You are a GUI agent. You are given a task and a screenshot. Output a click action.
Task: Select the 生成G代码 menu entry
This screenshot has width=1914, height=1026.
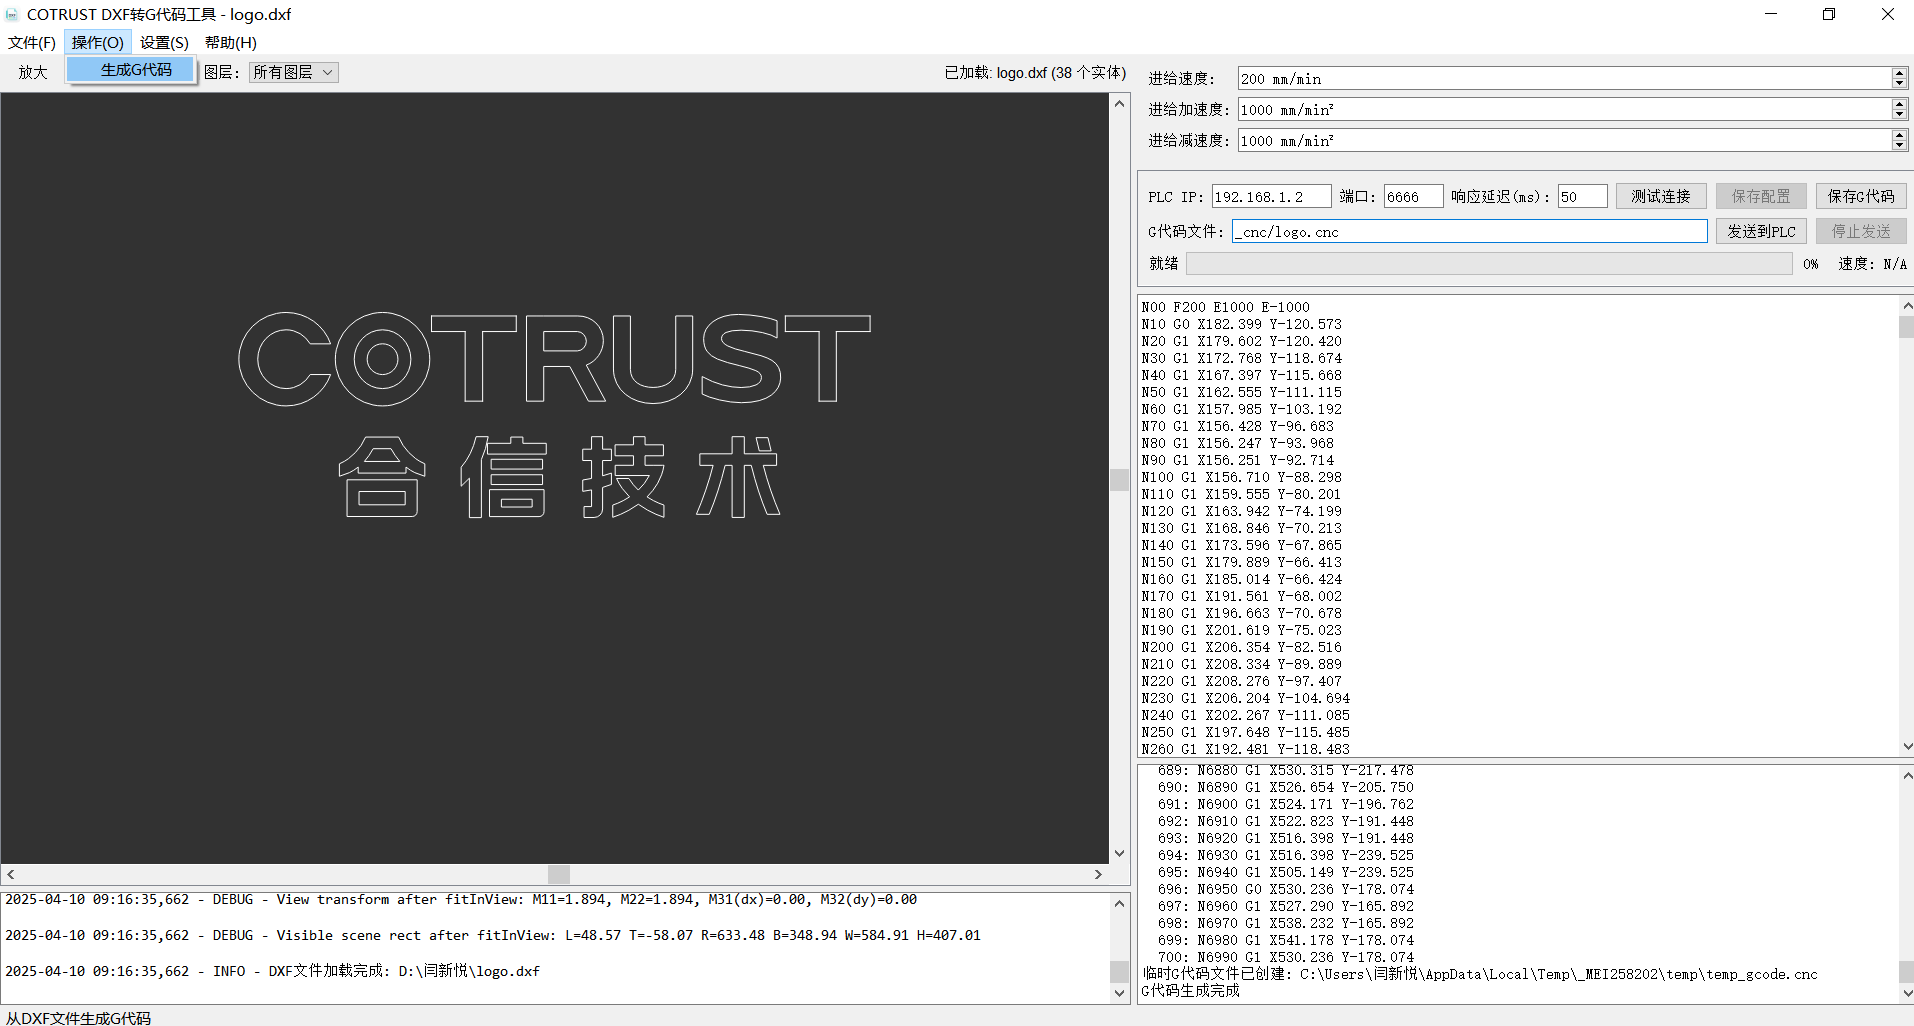(131, 70)
